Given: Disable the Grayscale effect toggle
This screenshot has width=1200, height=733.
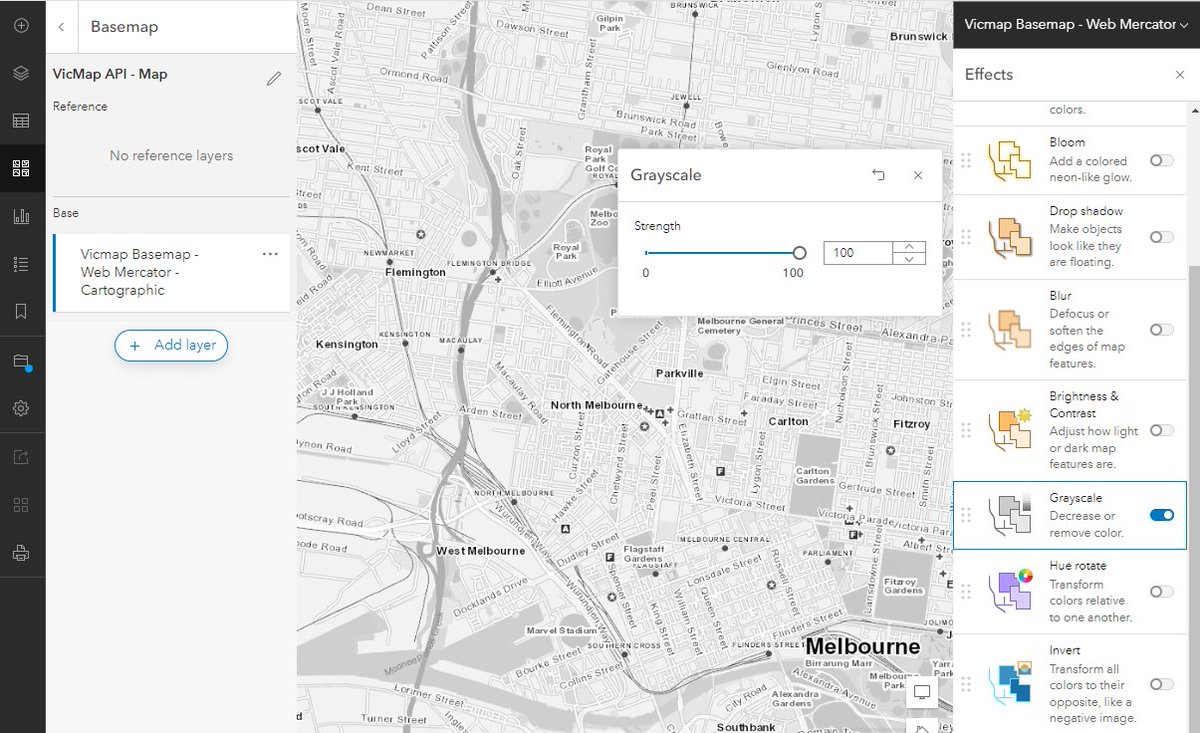Looking at the screenshot, I should (1161, 515).
